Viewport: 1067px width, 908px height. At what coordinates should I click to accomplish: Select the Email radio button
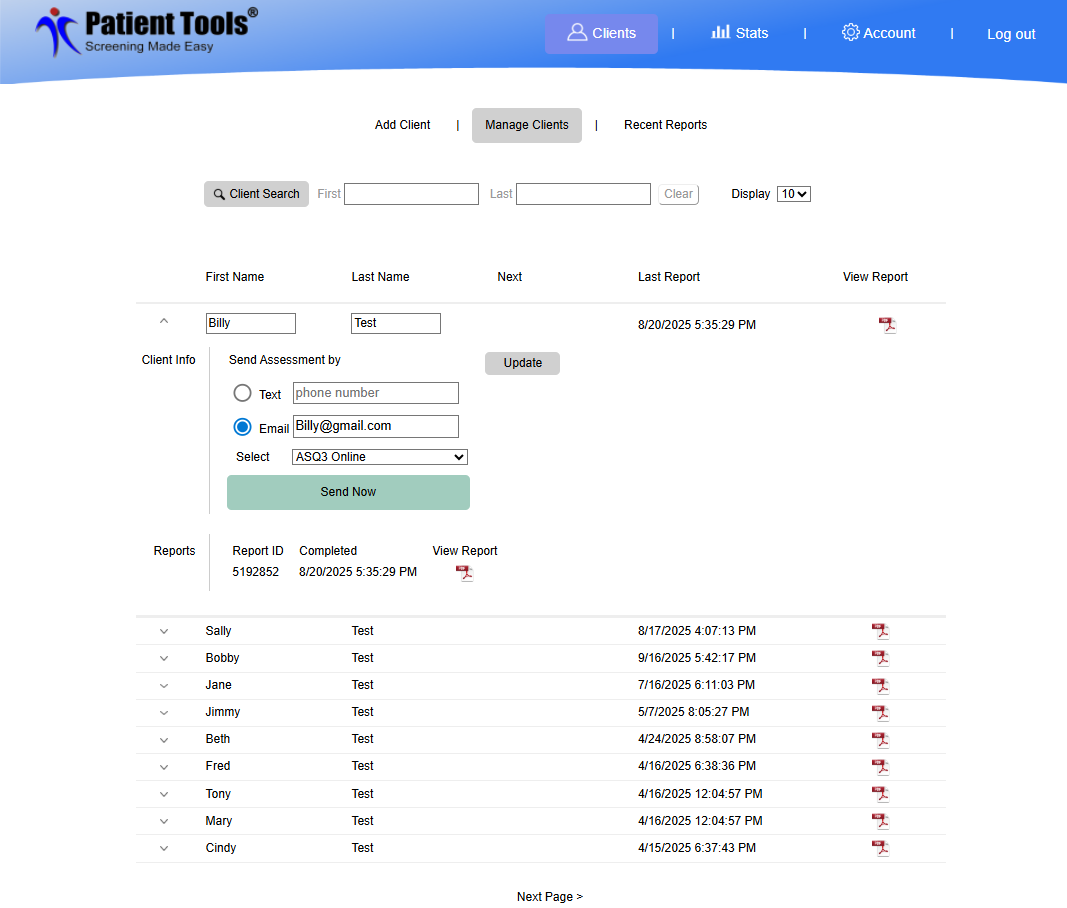pyautogui.click(x=242, y=427)
